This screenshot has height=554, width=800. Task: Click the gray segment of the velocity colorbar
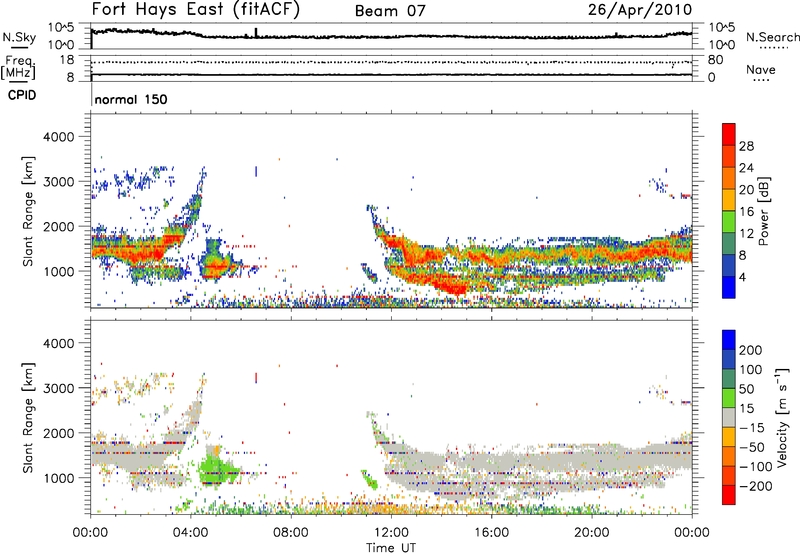pos(729,417)
